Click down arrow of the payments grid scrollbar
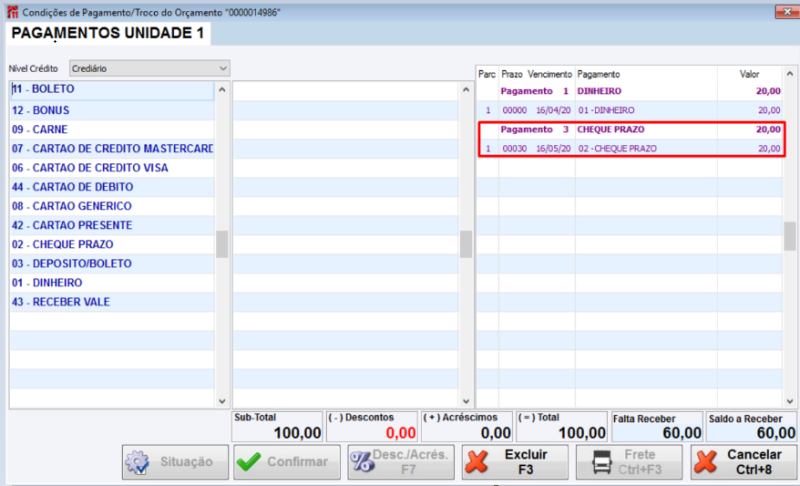Screen dimensions: 800x486 click(x=790, y=401)
